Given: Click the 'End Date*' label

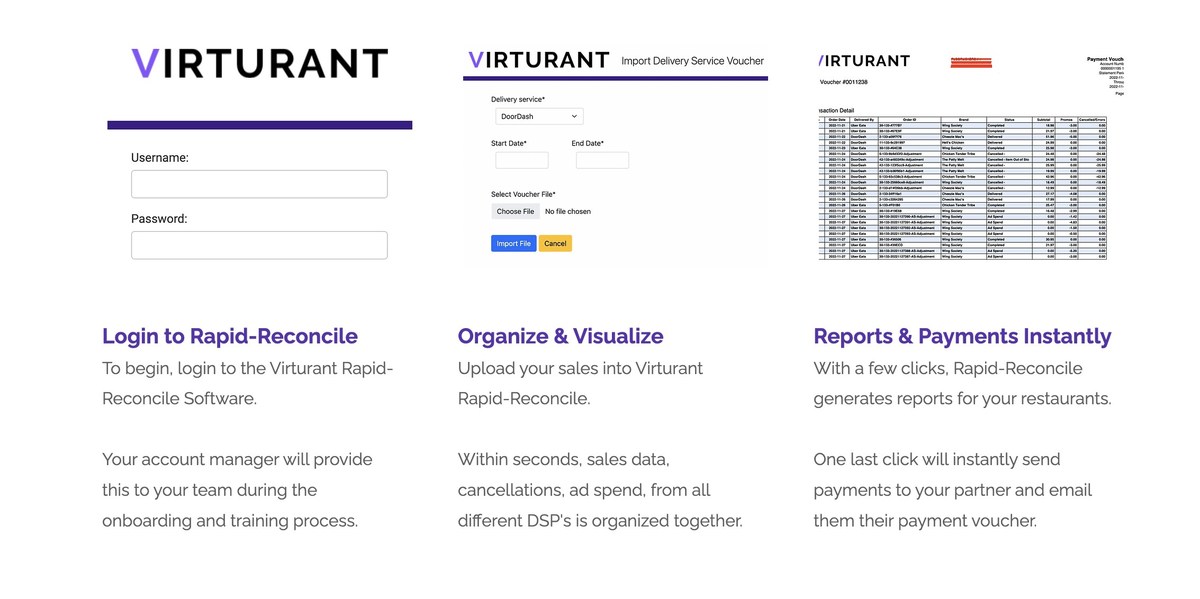Looking at the screenshot, I should click(588, 143).
